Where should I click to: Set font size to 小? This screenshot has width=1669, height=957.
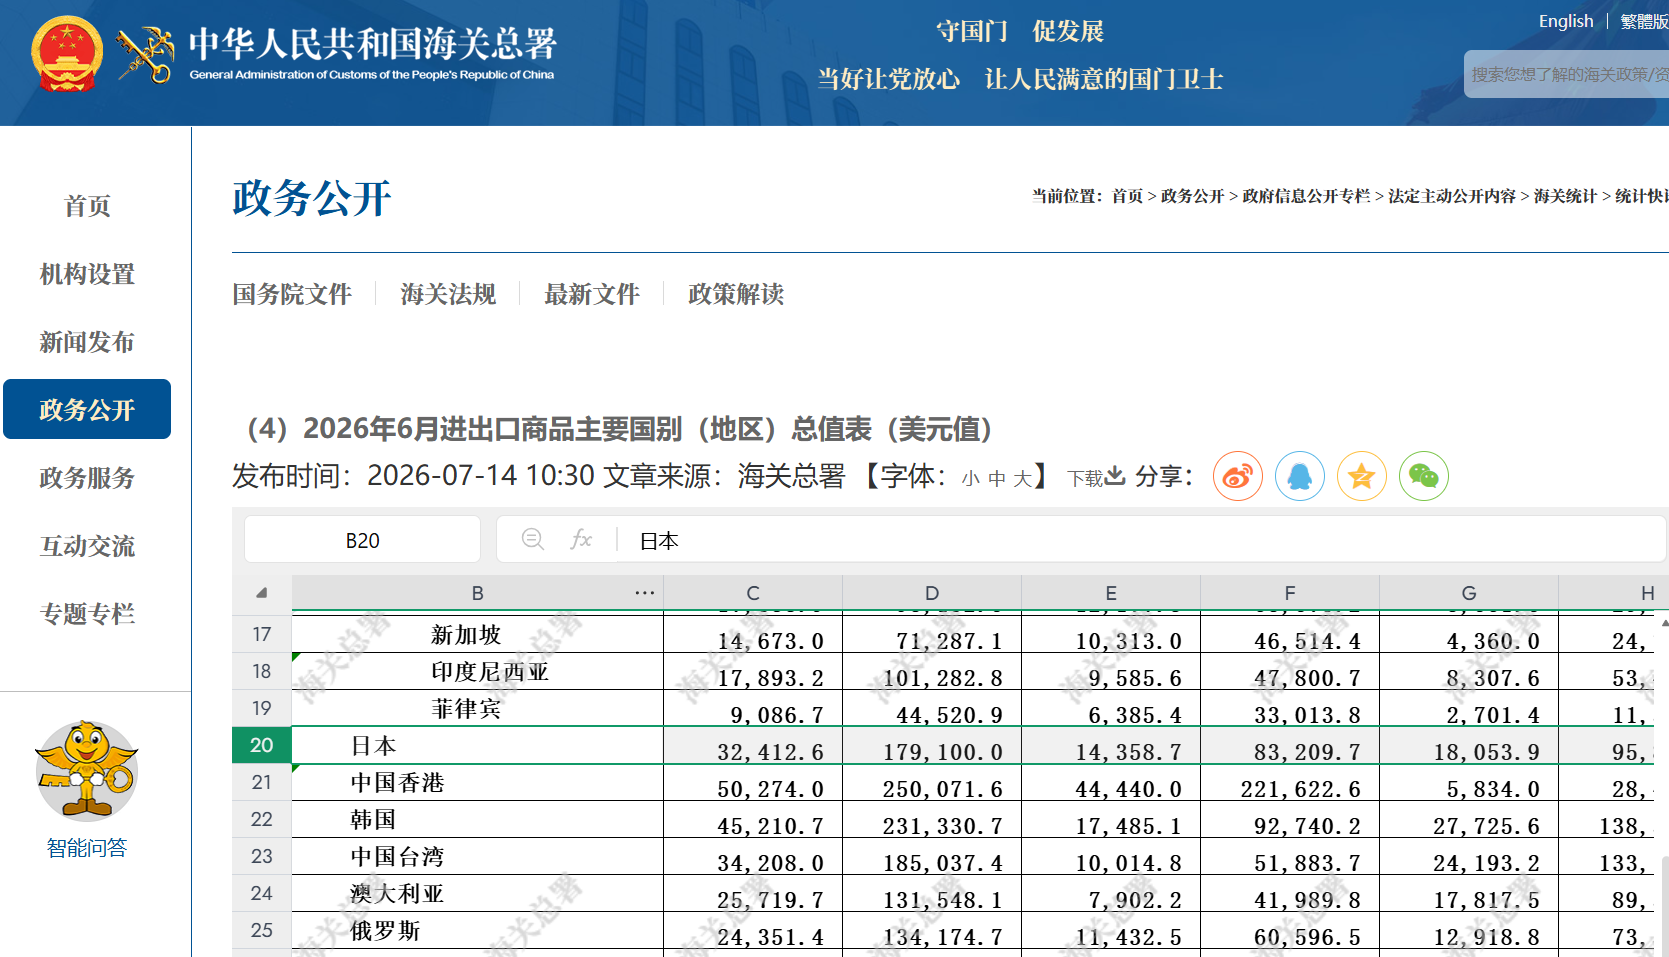pos(971,479)
